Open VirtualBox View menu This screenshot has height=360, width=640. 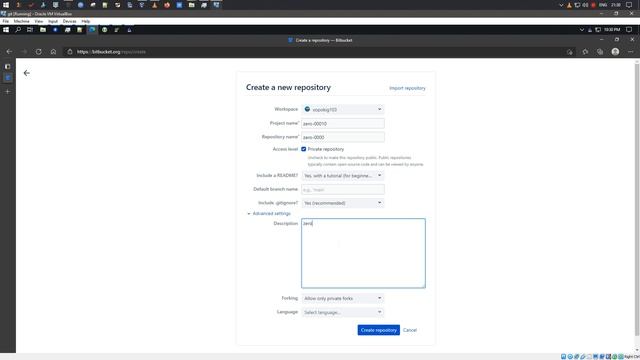coord(38,21)
